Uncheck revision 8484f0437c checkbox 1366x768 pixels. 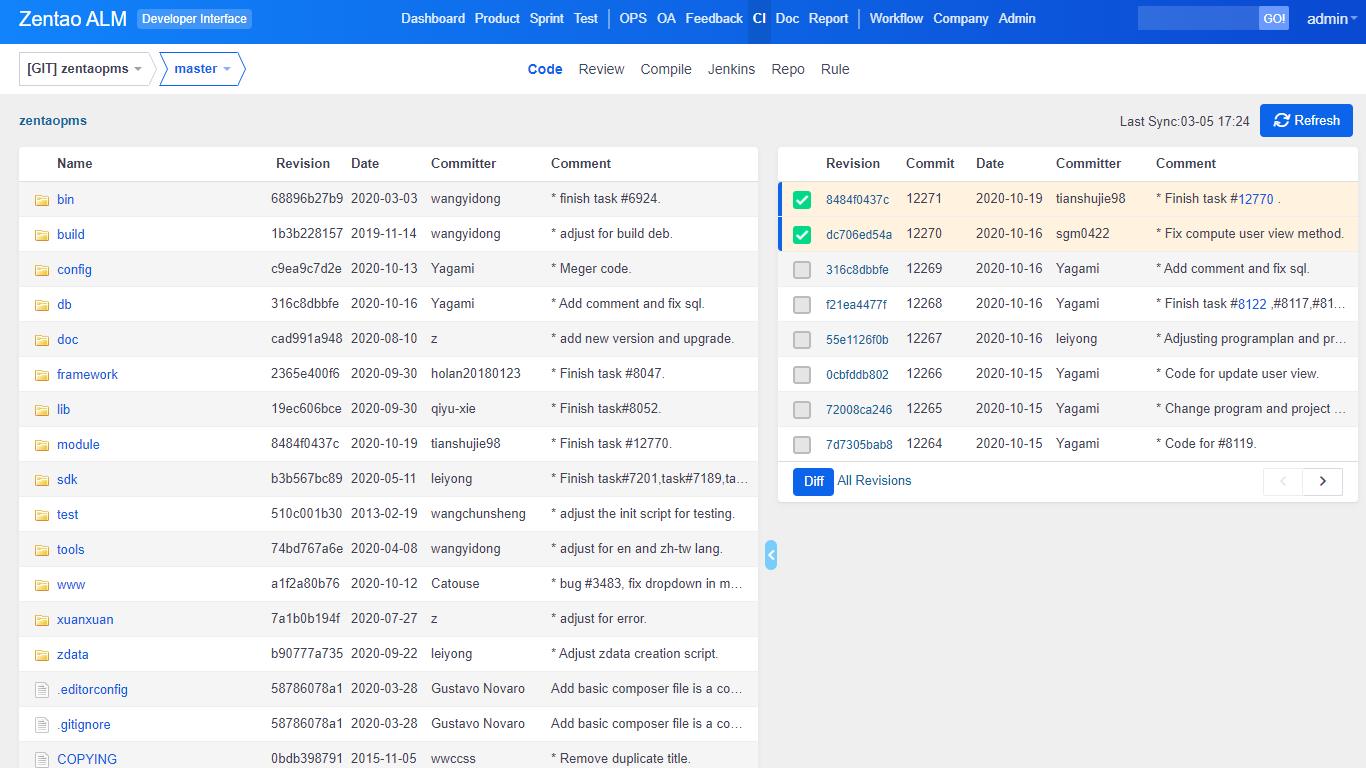coord(802,200)
